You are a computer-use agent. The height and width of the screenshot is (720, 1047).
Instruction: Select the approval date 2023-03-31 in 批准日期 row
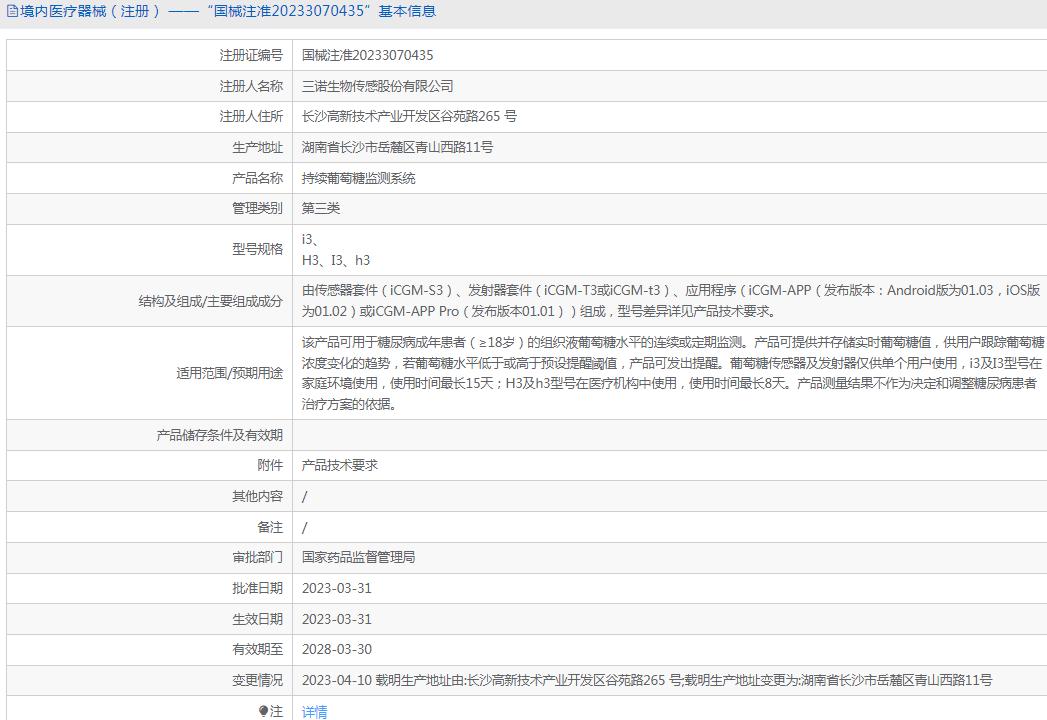click(x=337, y=588)
